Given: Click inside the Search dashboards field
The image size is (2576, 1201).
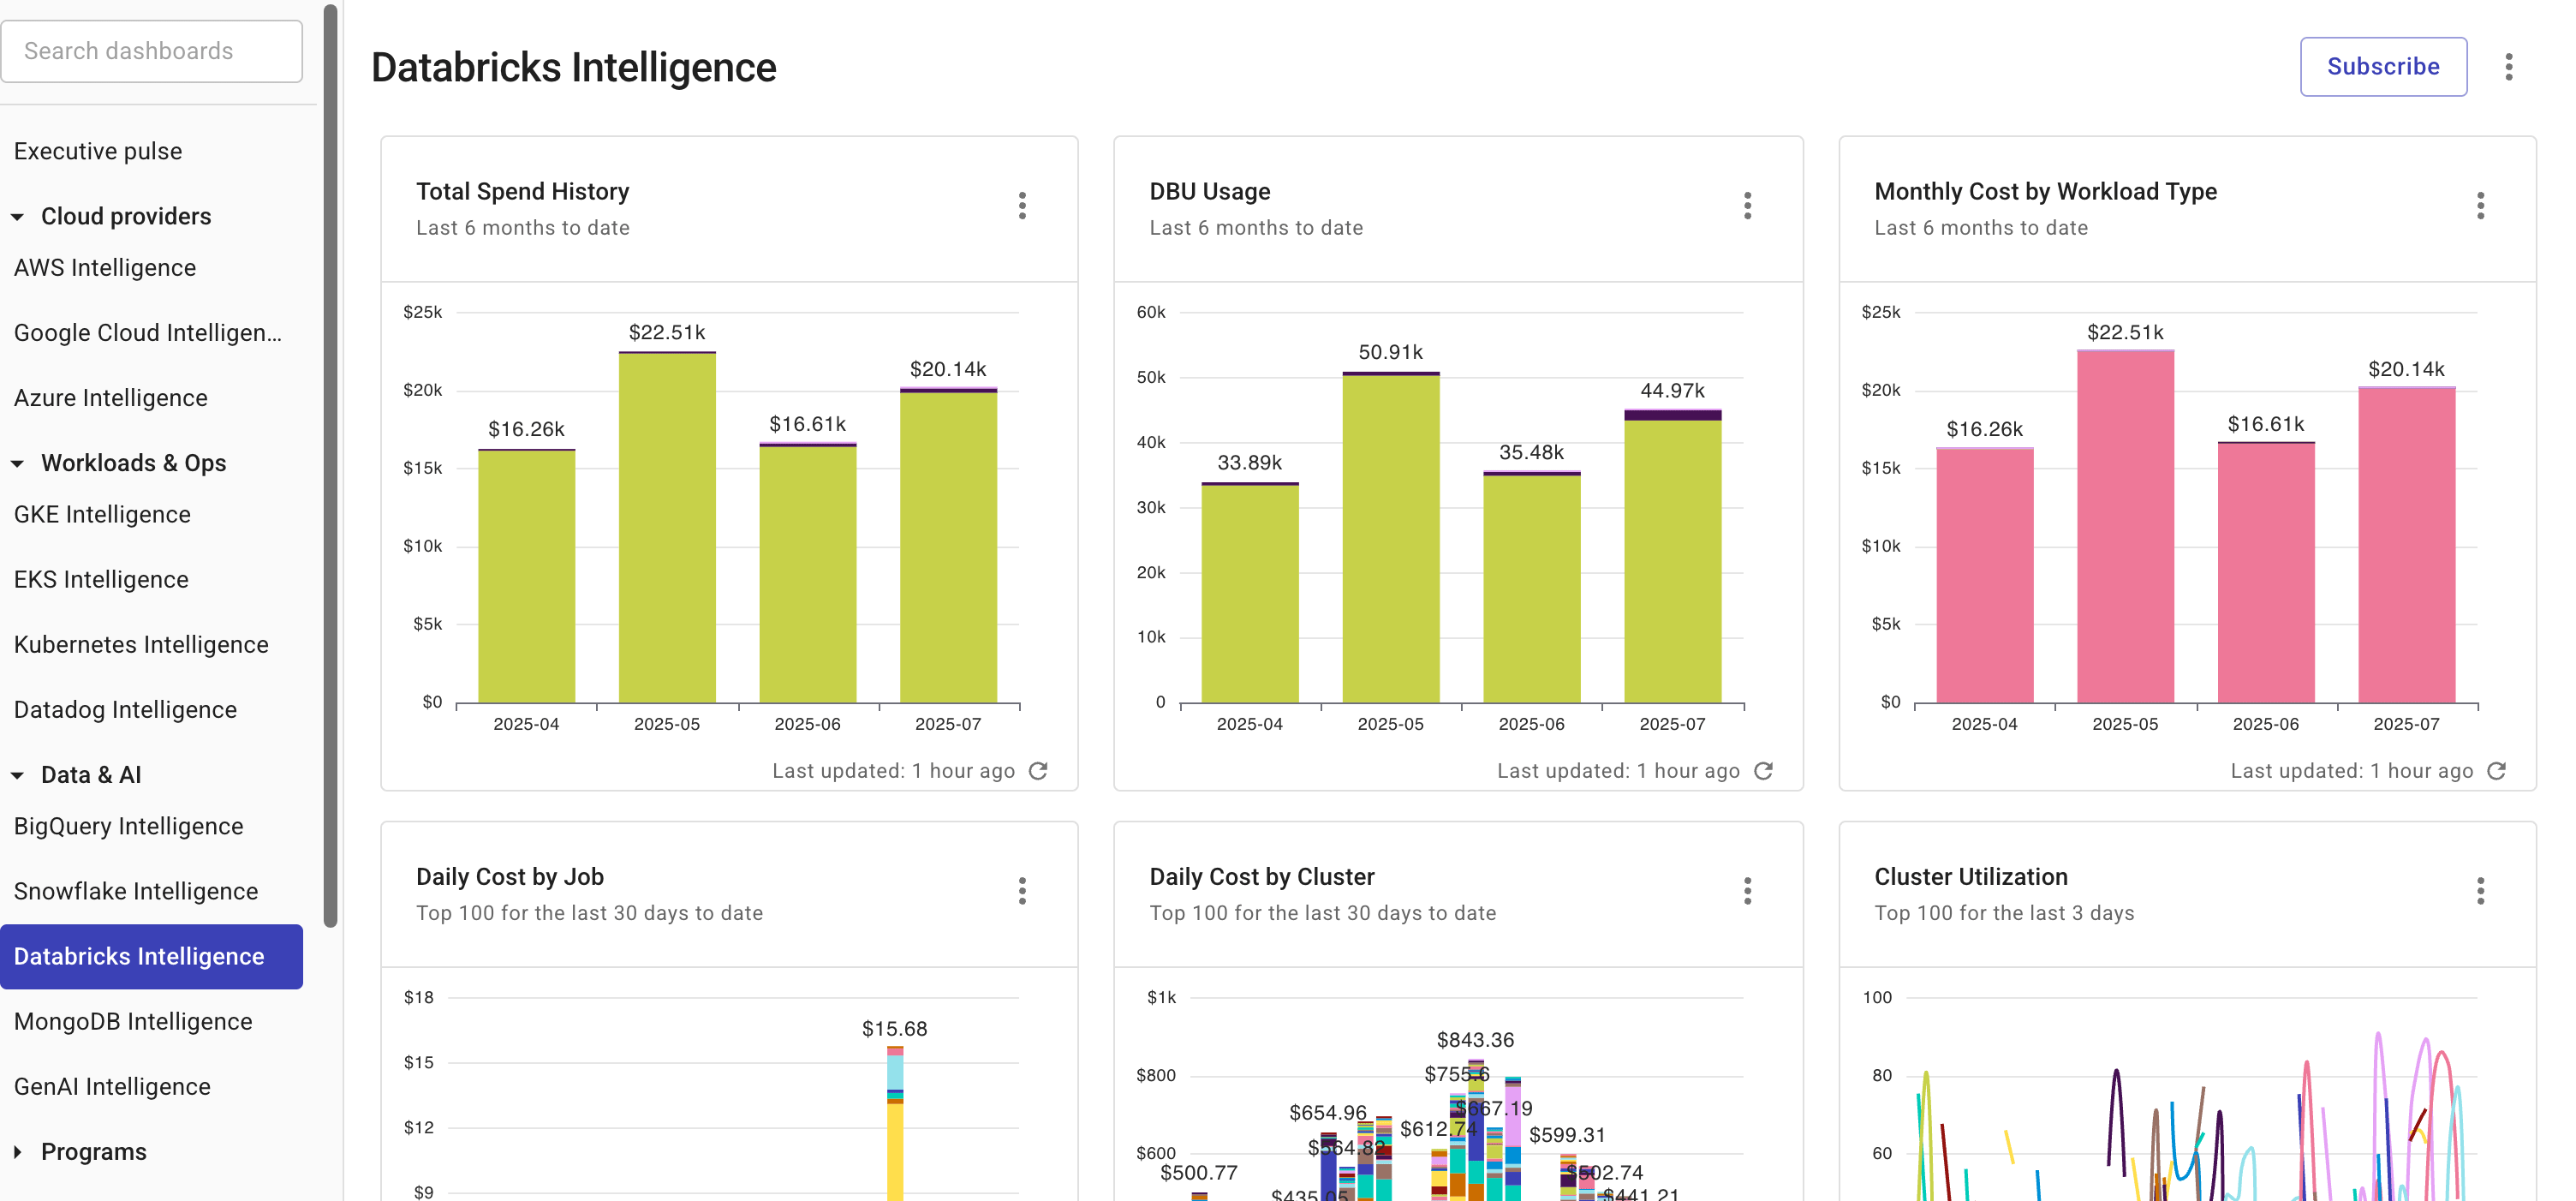Looking at the screenshot, I should point(152,51).
